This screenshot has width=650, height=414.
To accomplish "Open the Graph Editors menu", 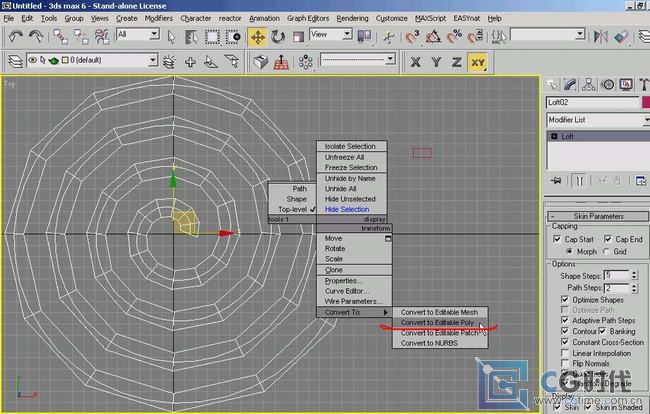I will 308,18.
